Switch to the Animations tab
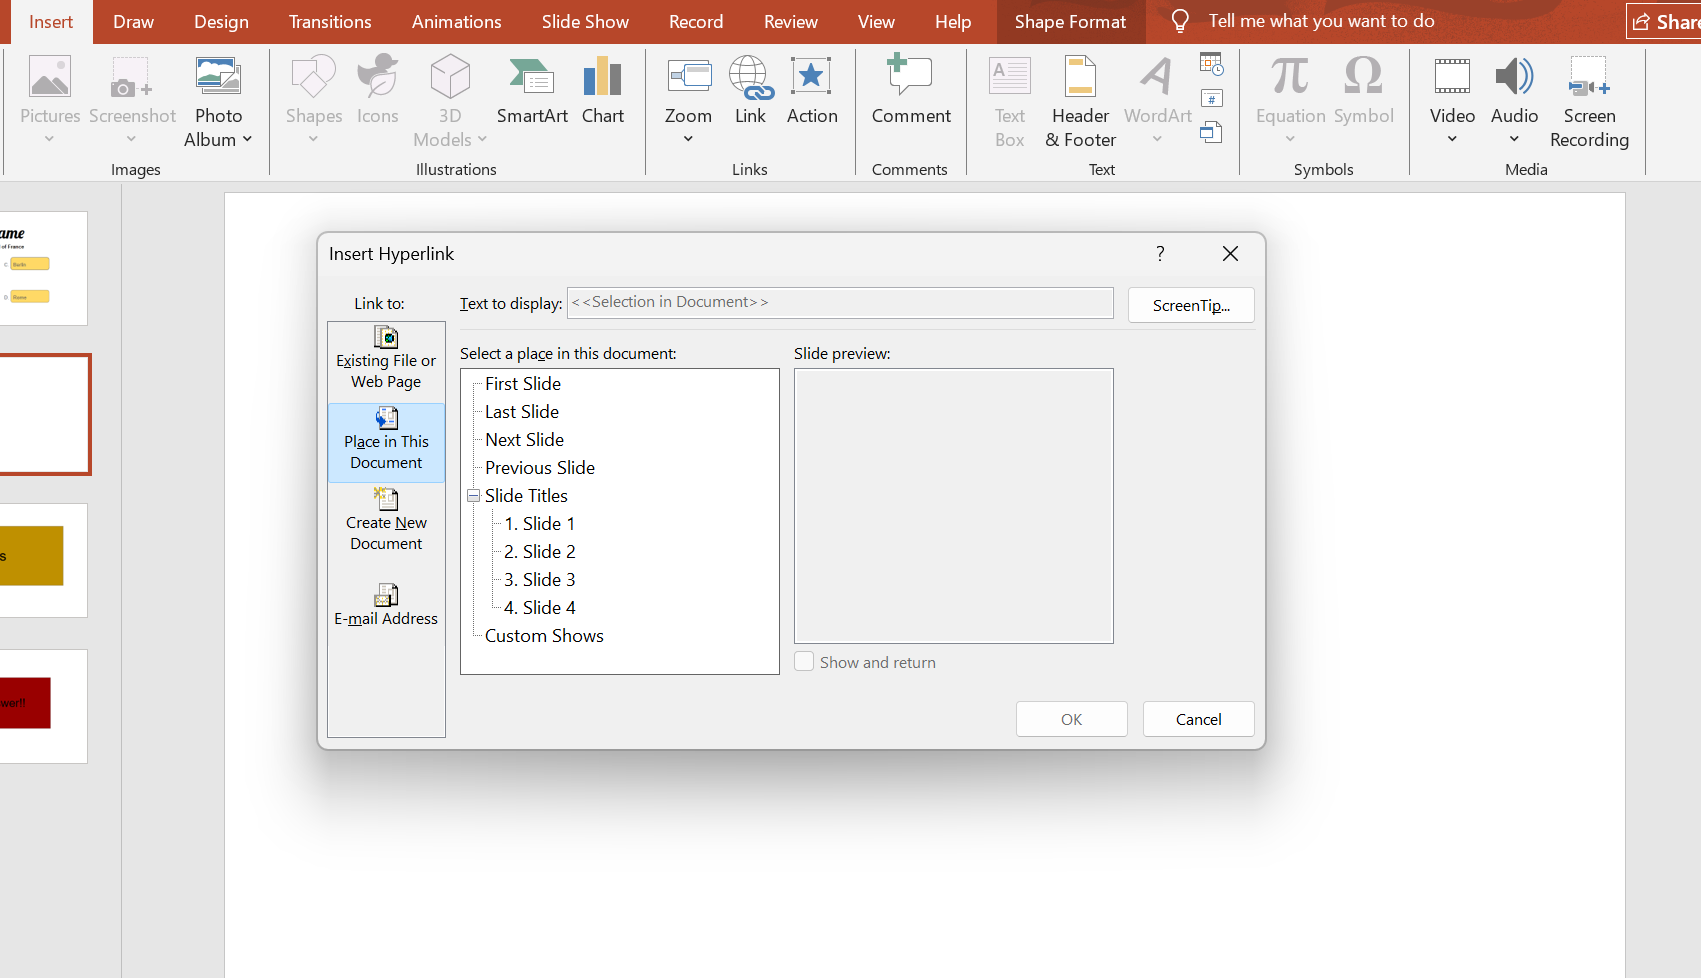 [x=456, y=22]
